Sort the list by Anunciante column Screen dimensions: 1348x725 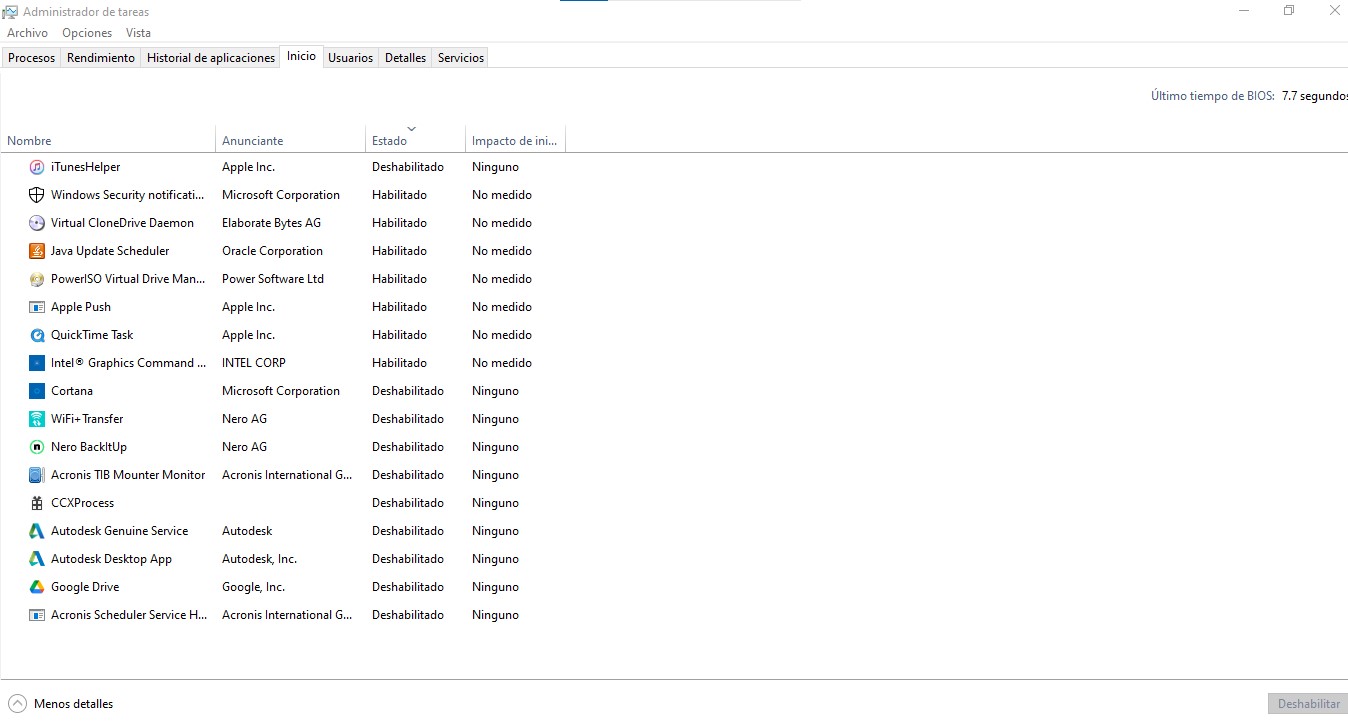point(290,140)
